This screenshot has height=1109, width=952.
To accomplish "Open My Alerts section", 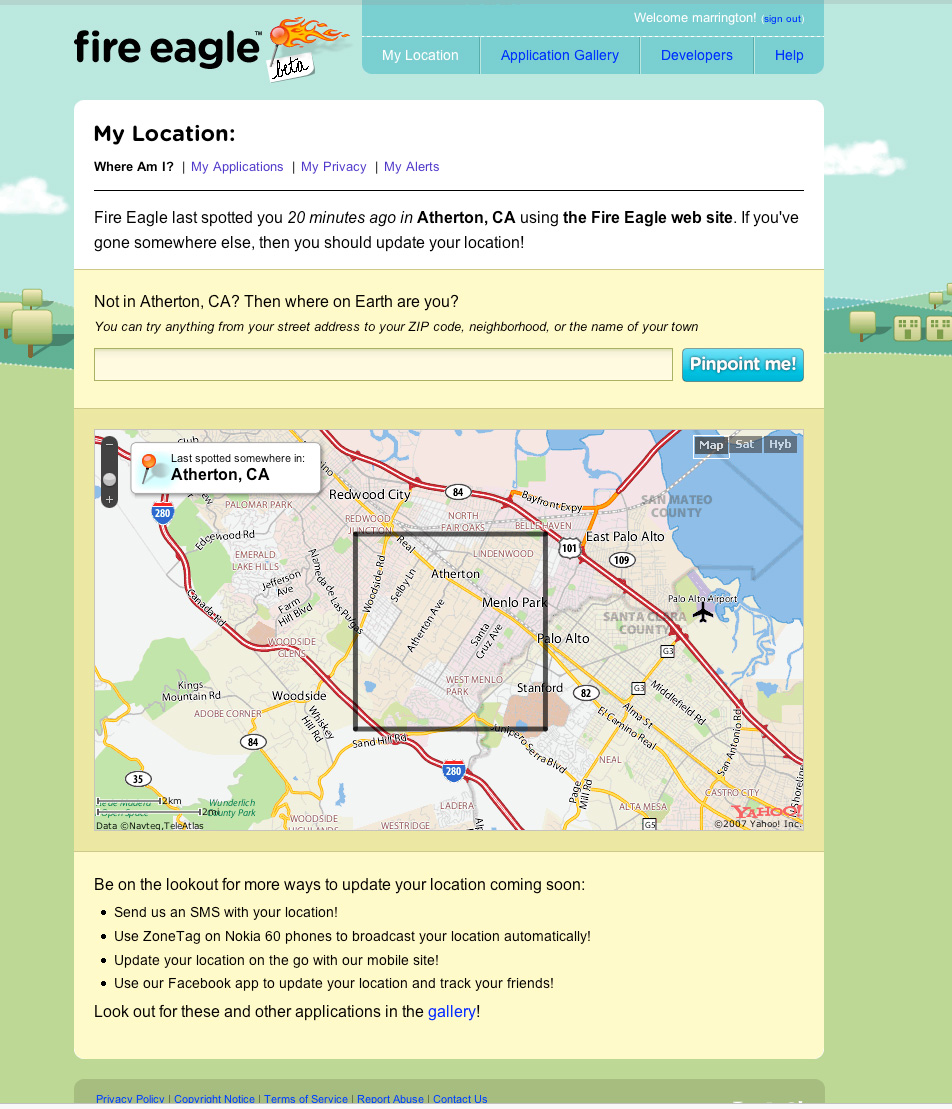I will click(412, 167).
